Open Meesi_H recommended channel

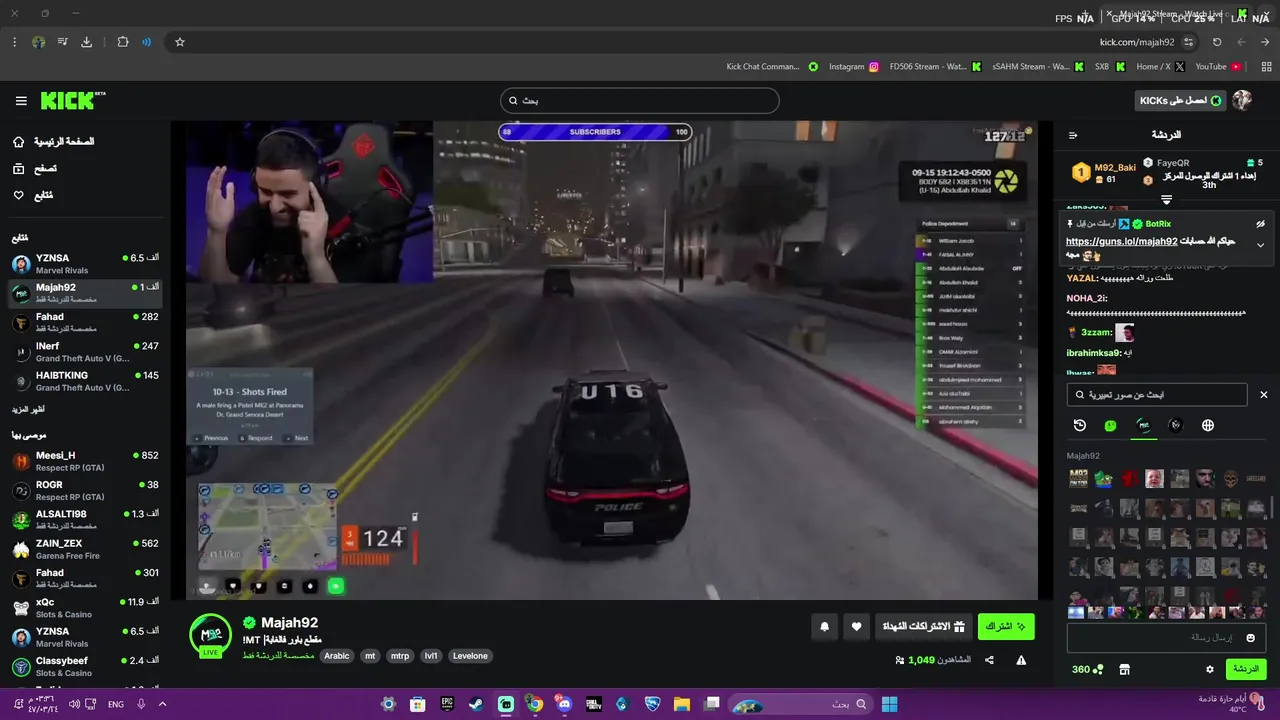pos(85,461)
